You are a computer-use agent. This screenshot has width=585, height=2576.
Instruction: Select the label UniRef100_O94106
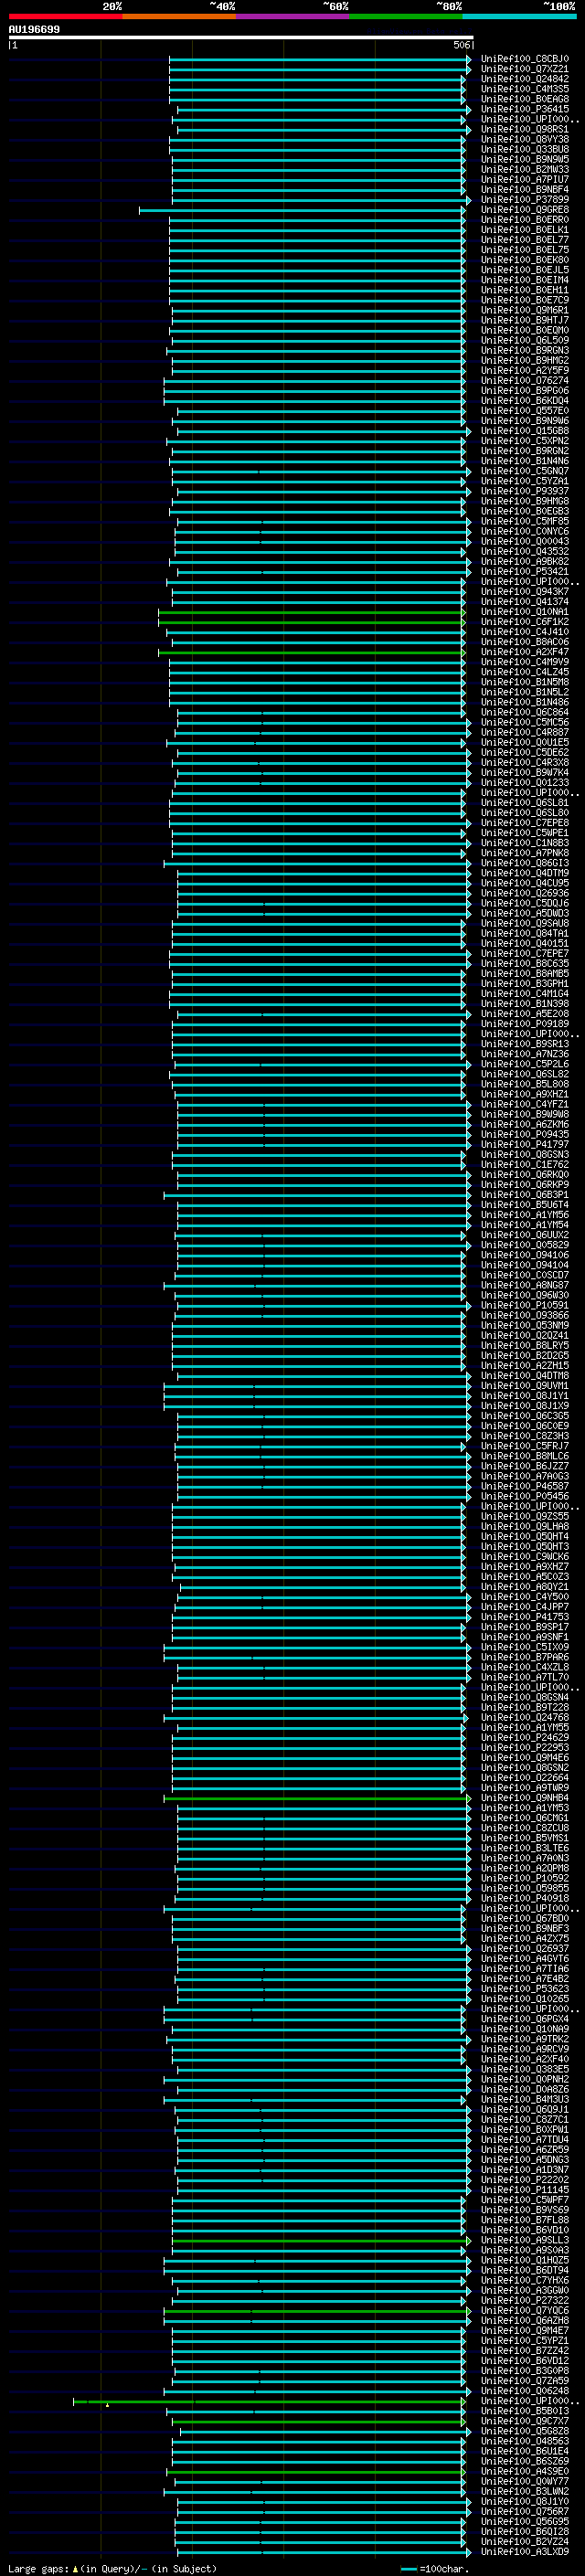(524, 1255)
